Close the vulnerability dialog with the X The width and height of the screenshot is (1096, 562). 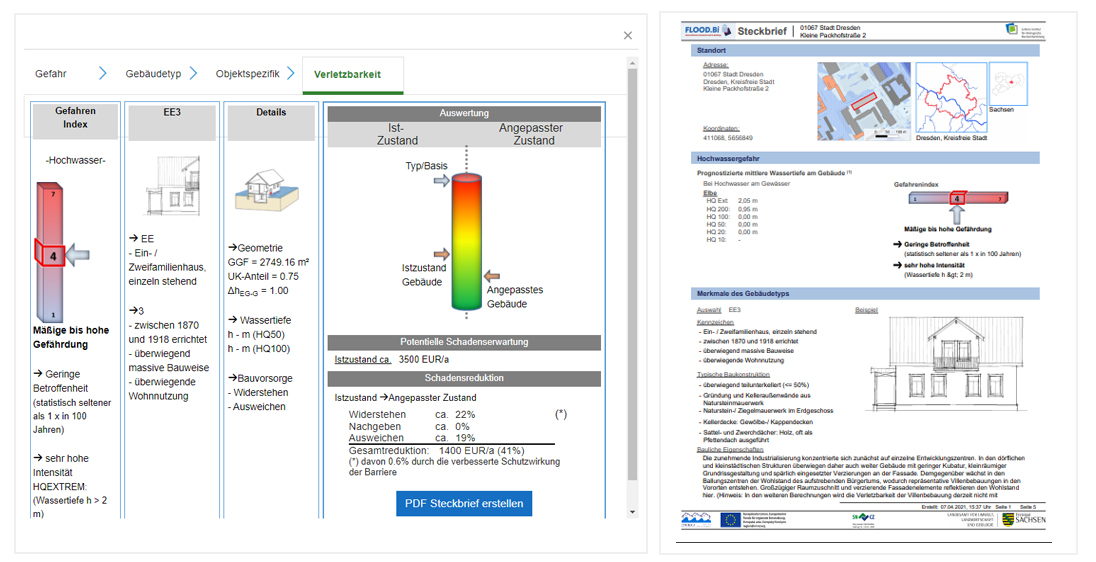point(628,36)
